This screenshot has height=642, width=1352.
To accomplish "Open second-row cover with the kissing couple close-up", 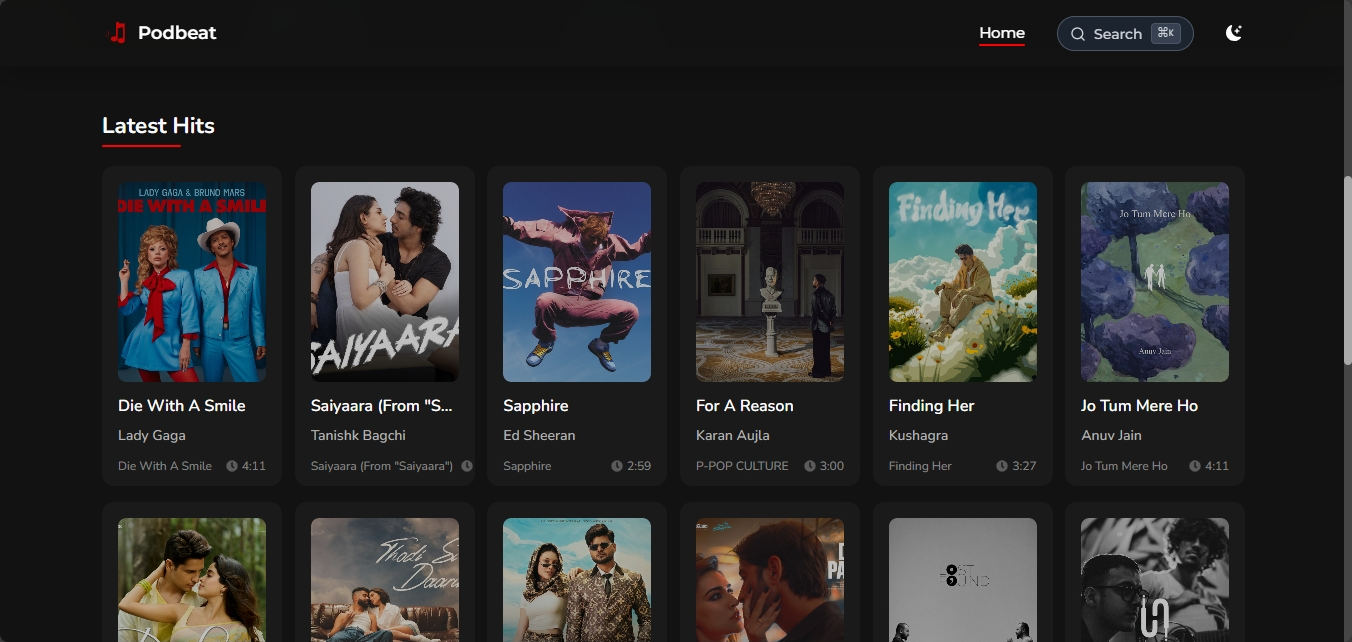I will (770, 580).
